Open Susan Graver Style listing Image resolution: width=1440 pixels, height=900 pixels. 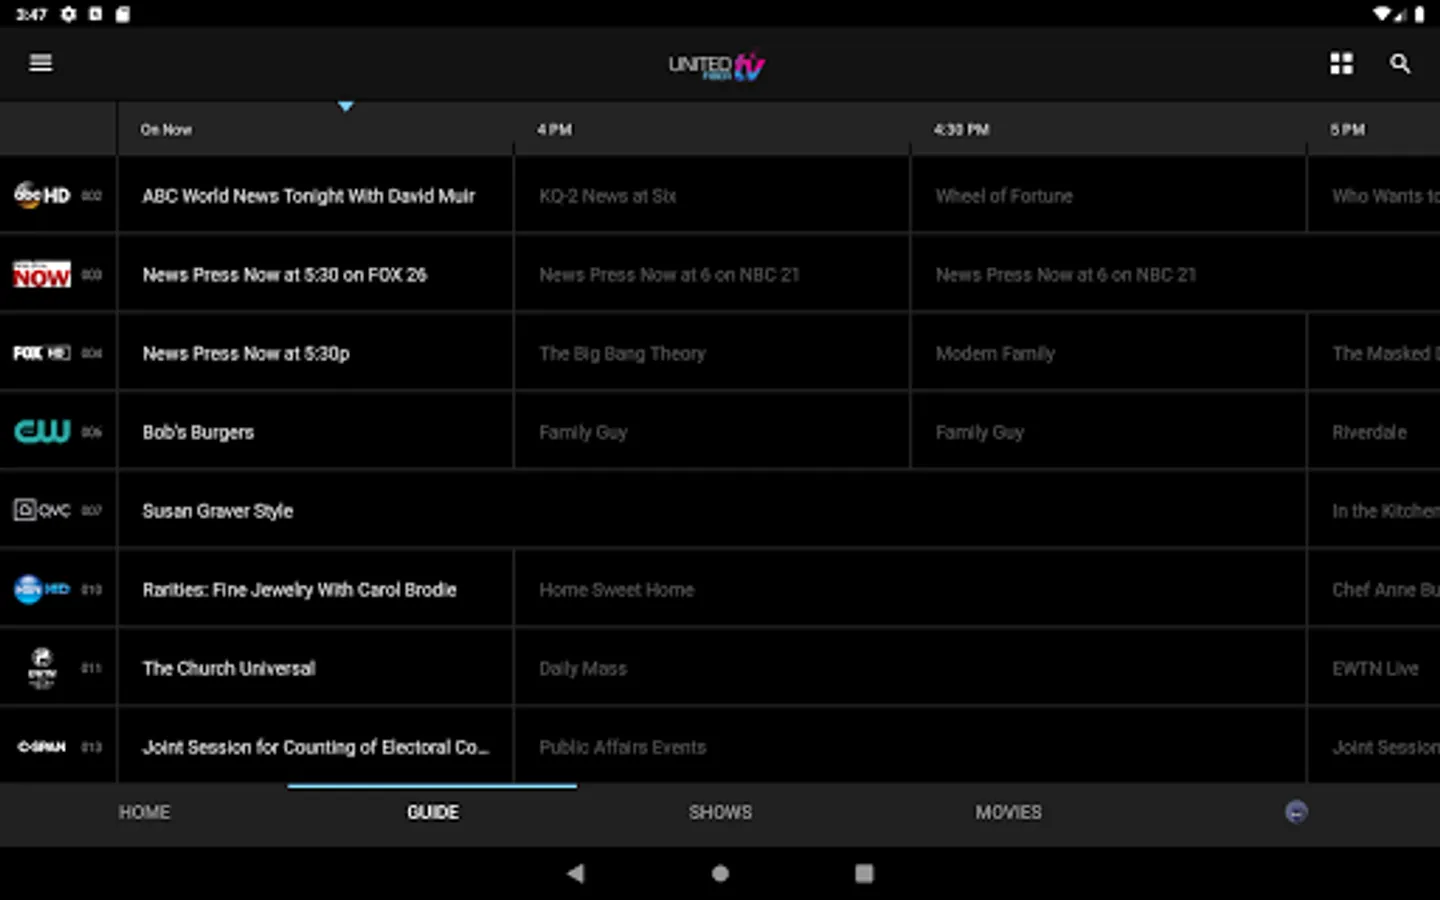712,510
